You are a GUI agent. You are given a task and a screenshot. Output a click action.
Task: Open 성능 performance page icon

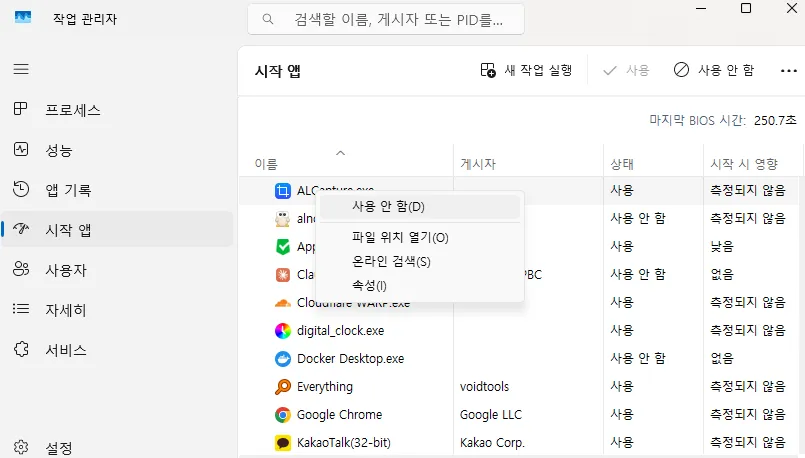21,149
